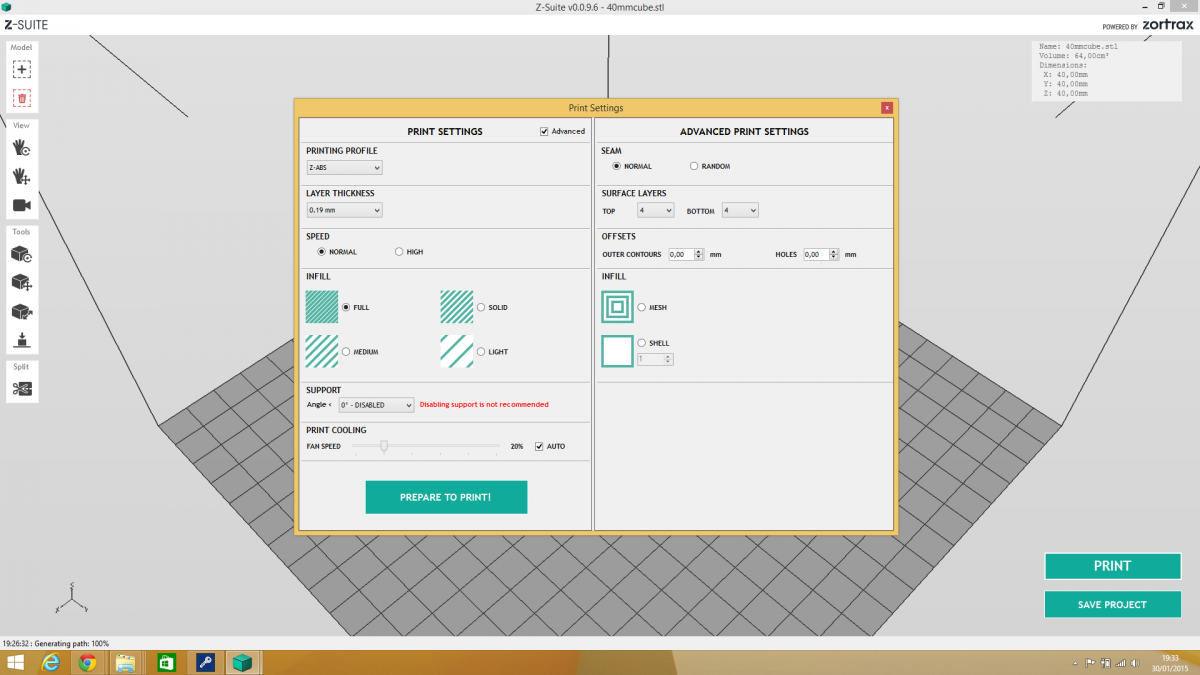1200x675 pixels.
Task: Select the HIGH speed radio button
Action: coord(399,252)
